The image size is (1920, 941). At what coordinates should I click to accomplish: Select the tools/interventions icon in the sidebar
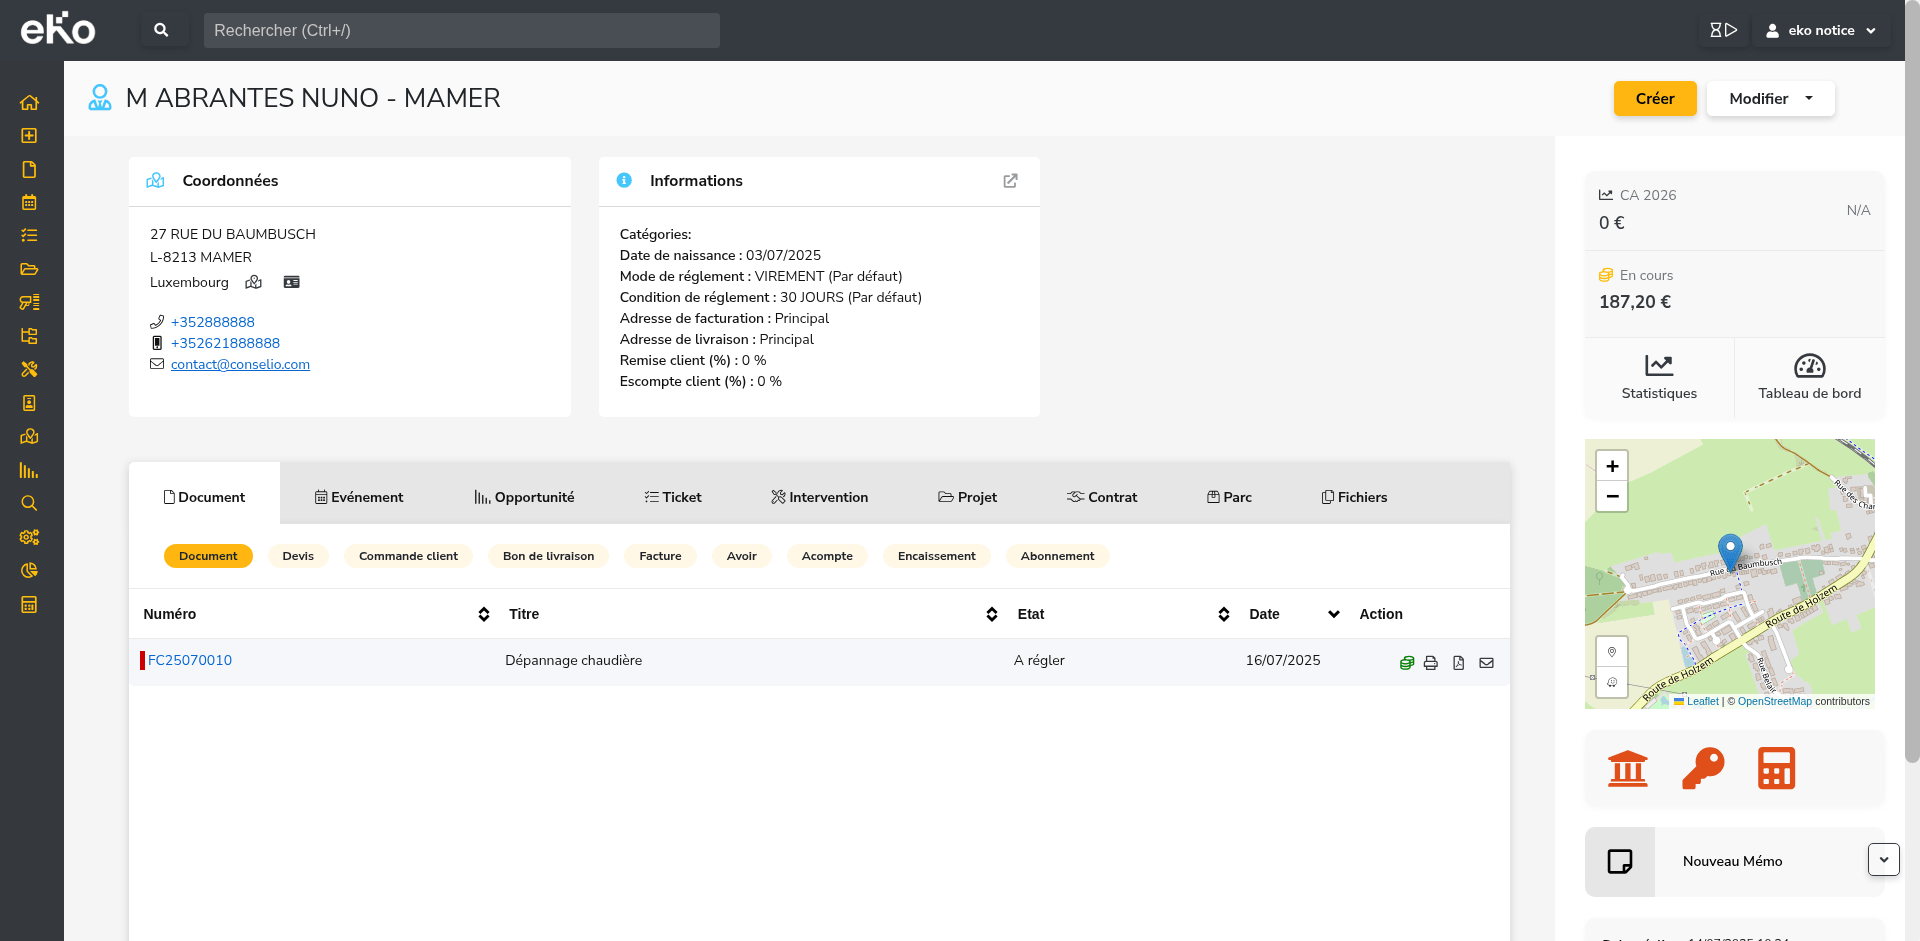29,370
